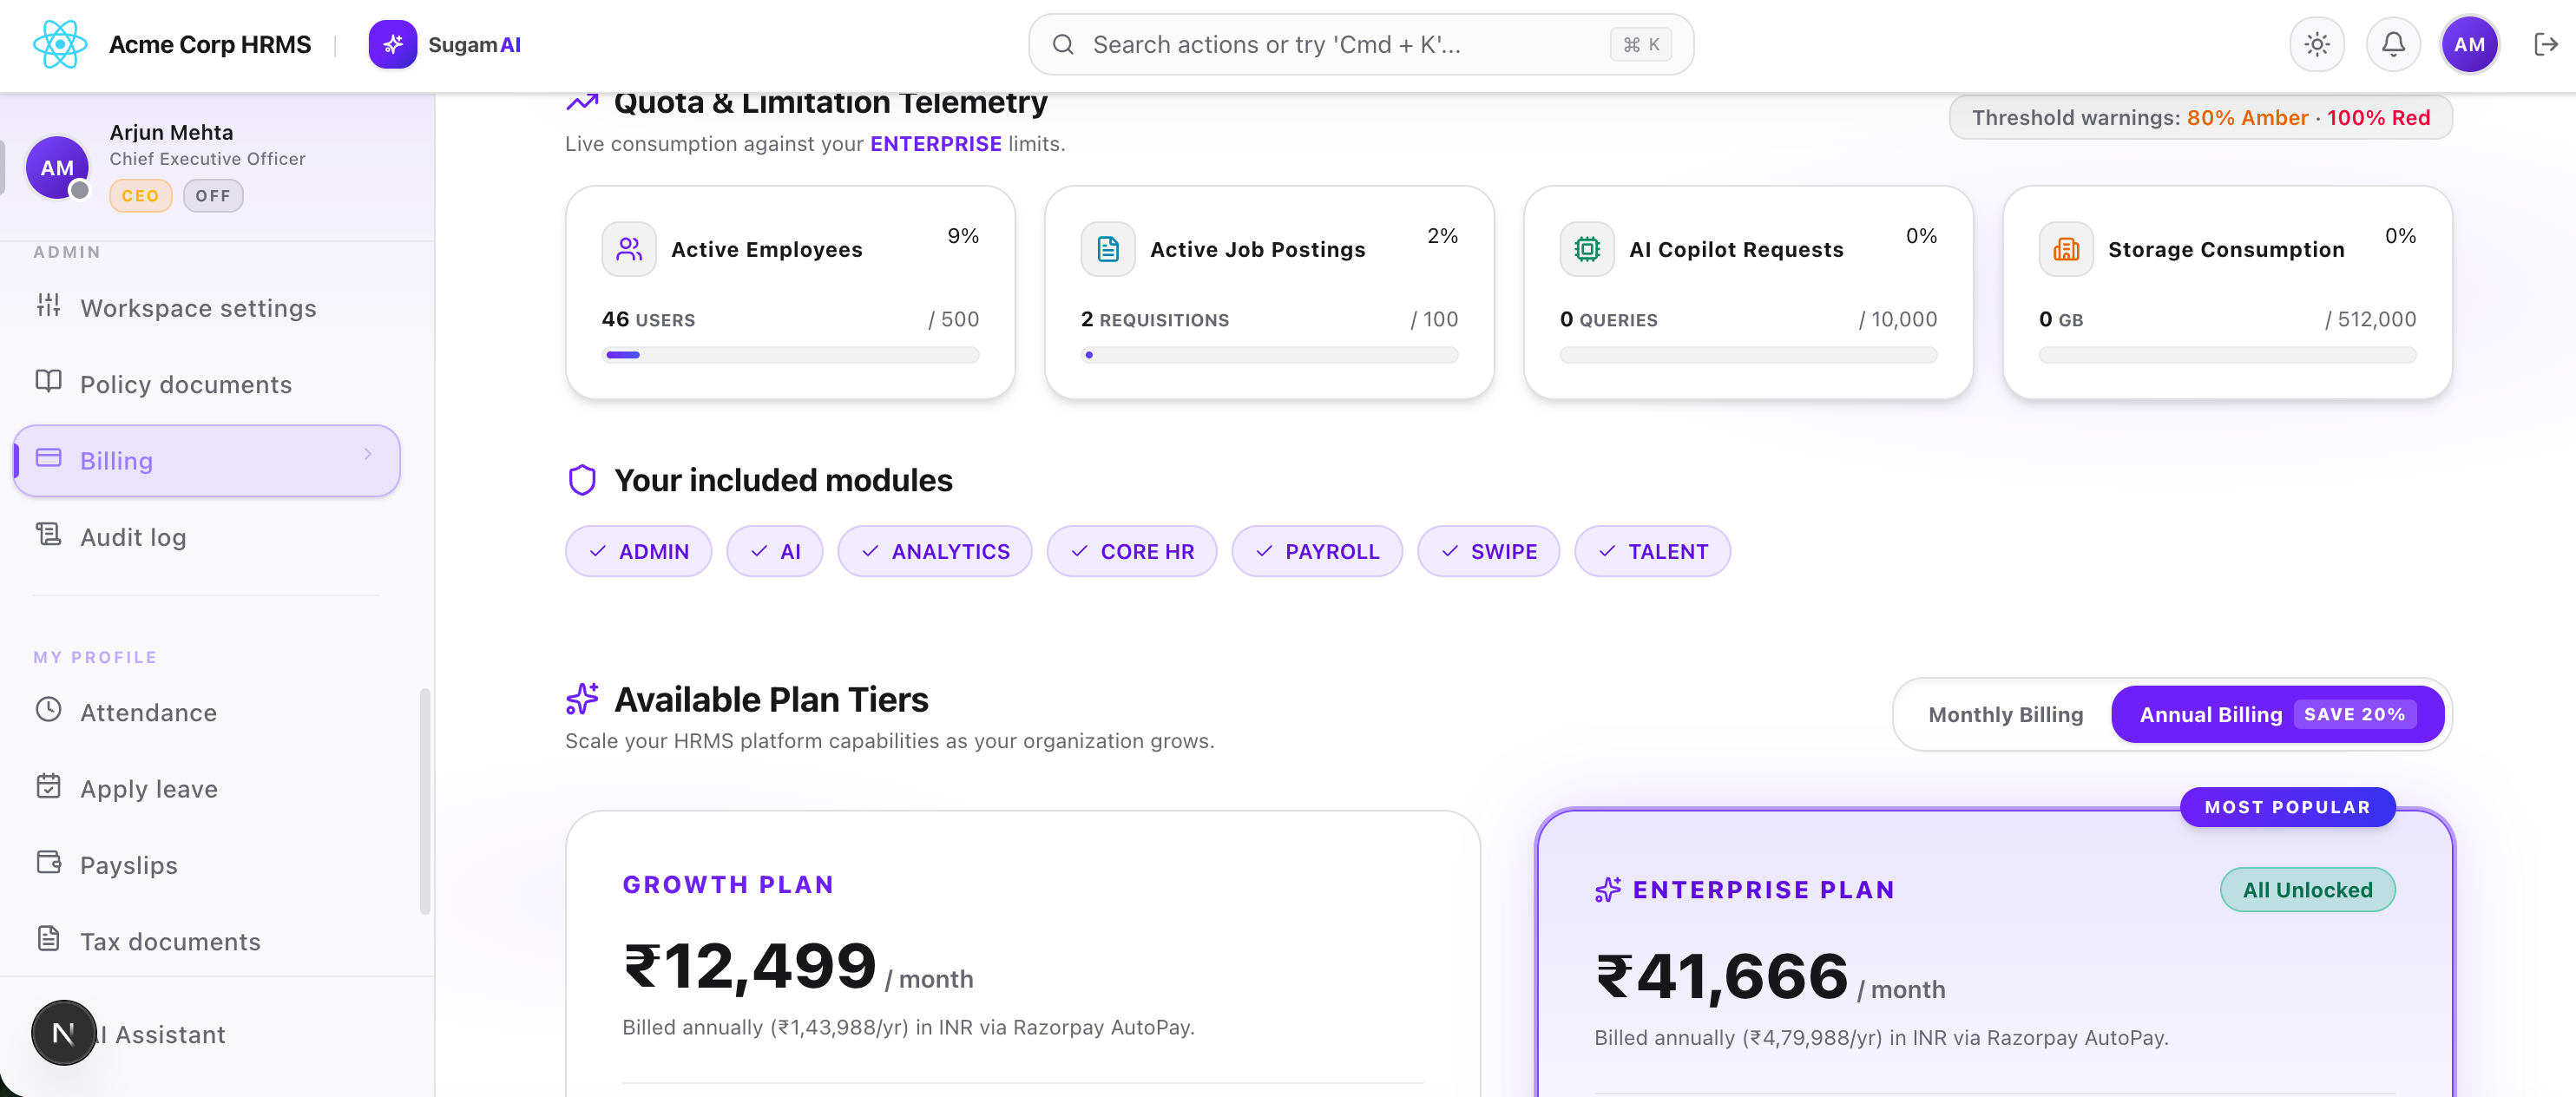
Task: Click the Storage Consumption icon
Action: pyautogui.click(x=2066, y=249)
